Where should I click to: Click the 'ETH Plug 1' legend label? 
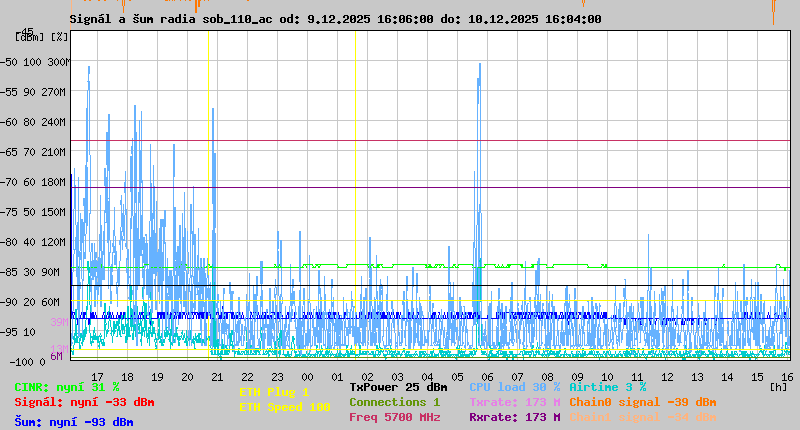point(274,392)
